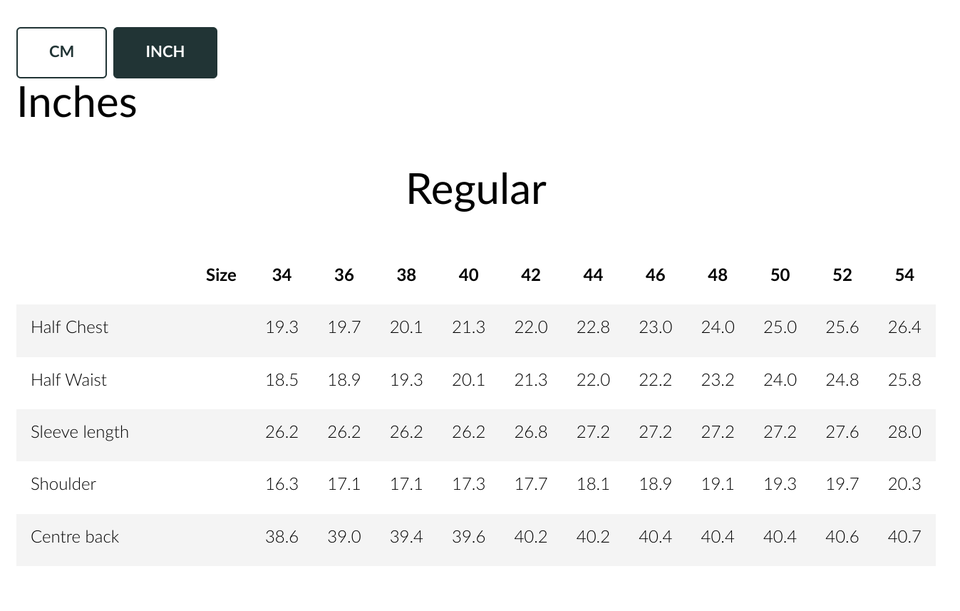
Task: Click the Half Waist row label
Action: 69,380
